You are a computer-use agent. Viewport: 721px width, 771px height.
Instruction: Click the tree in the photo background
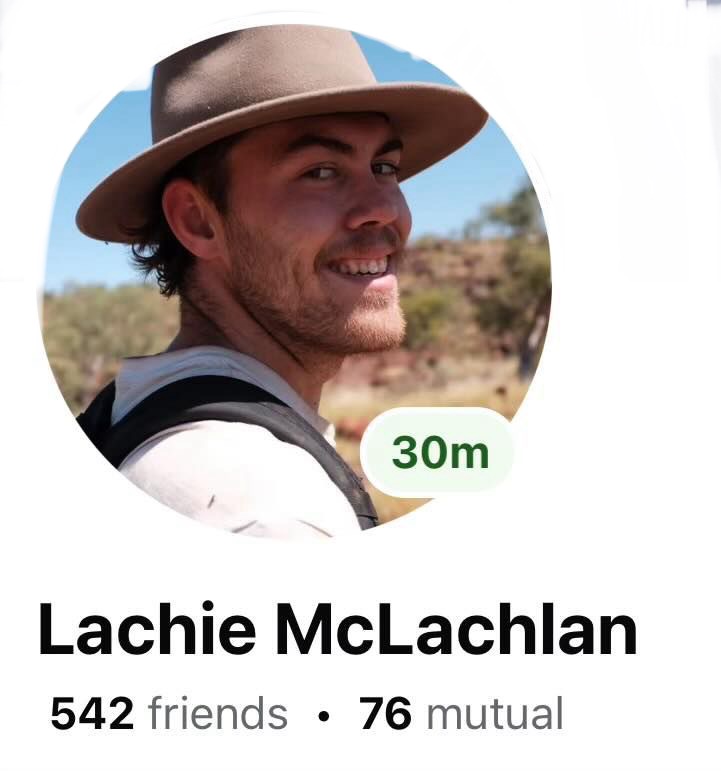coord(516,275)
